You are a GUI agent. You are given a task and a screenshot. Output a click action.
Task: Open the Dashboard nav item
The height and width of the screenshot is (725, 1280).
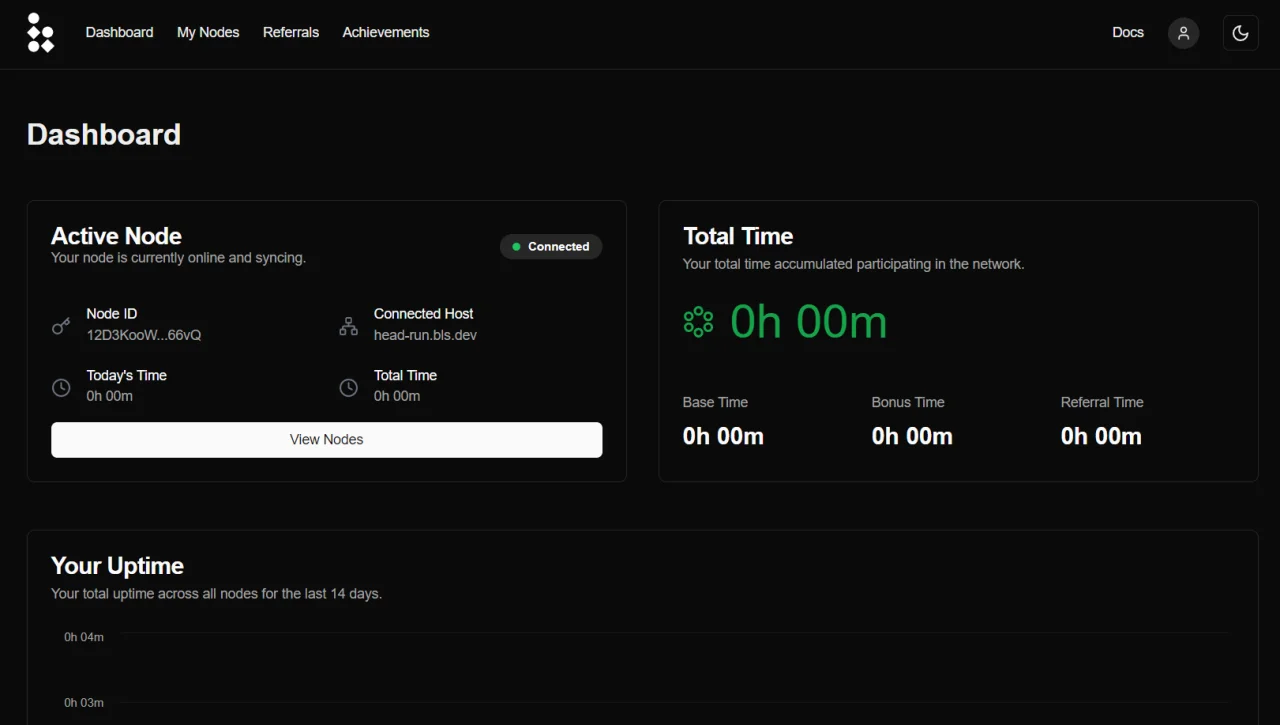click(x=119, y=32)
